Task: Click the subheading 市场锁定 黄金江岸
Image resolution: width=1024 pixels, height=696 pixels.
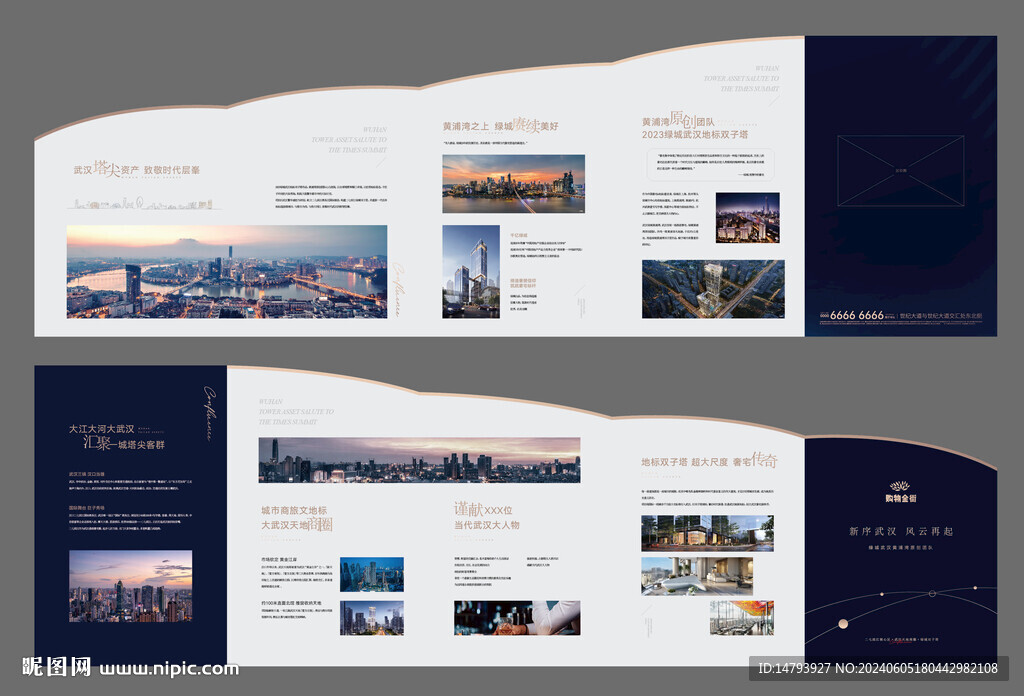Action: click(x=279, y=560)
